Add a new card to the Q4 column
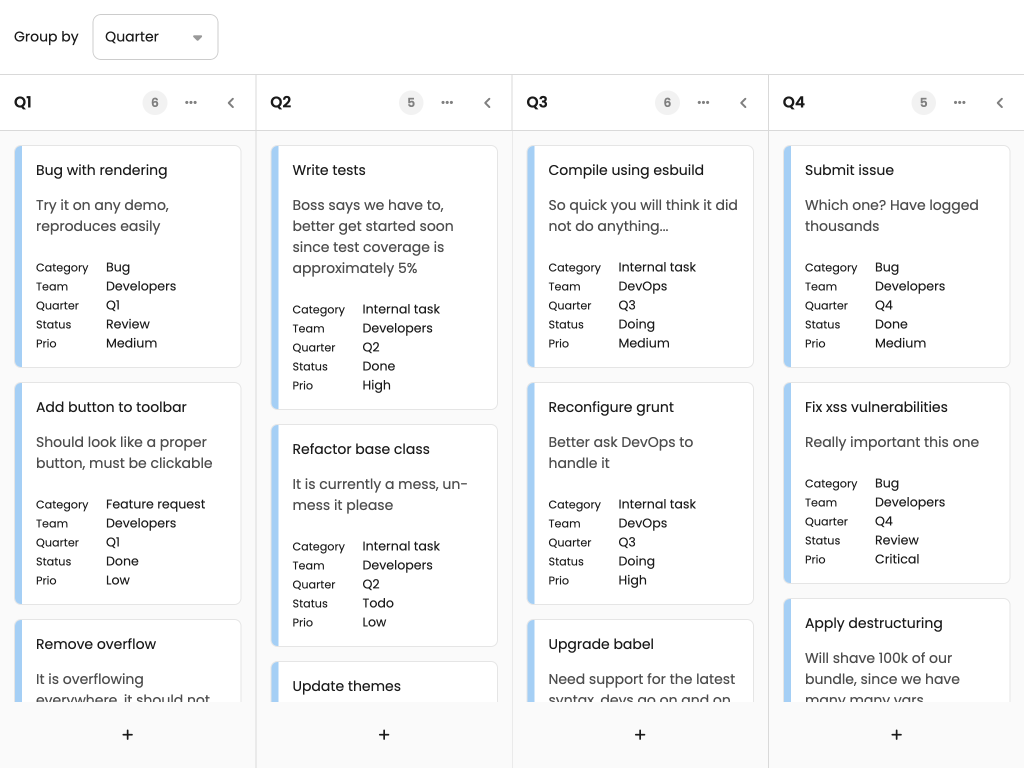Screen dimensions: 1024x768 coord(895,734)
